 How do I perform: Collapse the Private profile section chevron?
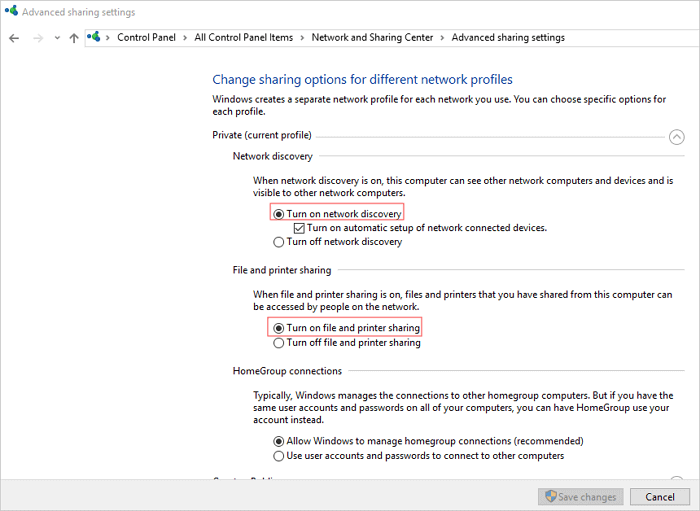tap(677, 136)
